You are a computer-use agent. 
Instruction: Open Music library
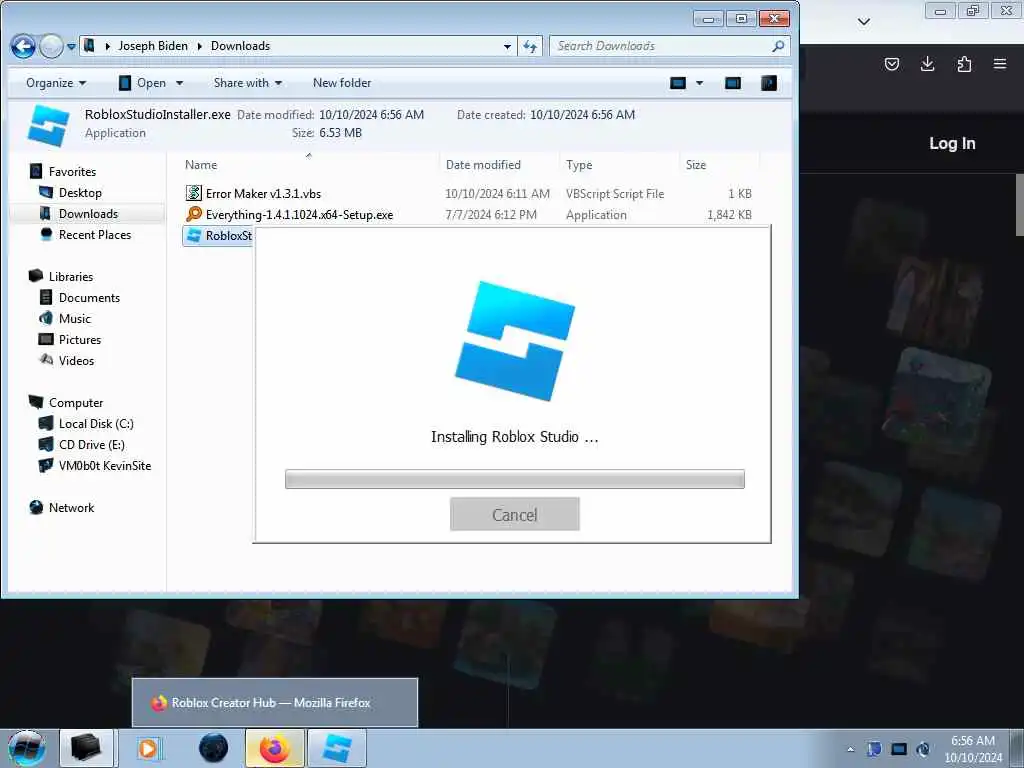click(74, 319)
